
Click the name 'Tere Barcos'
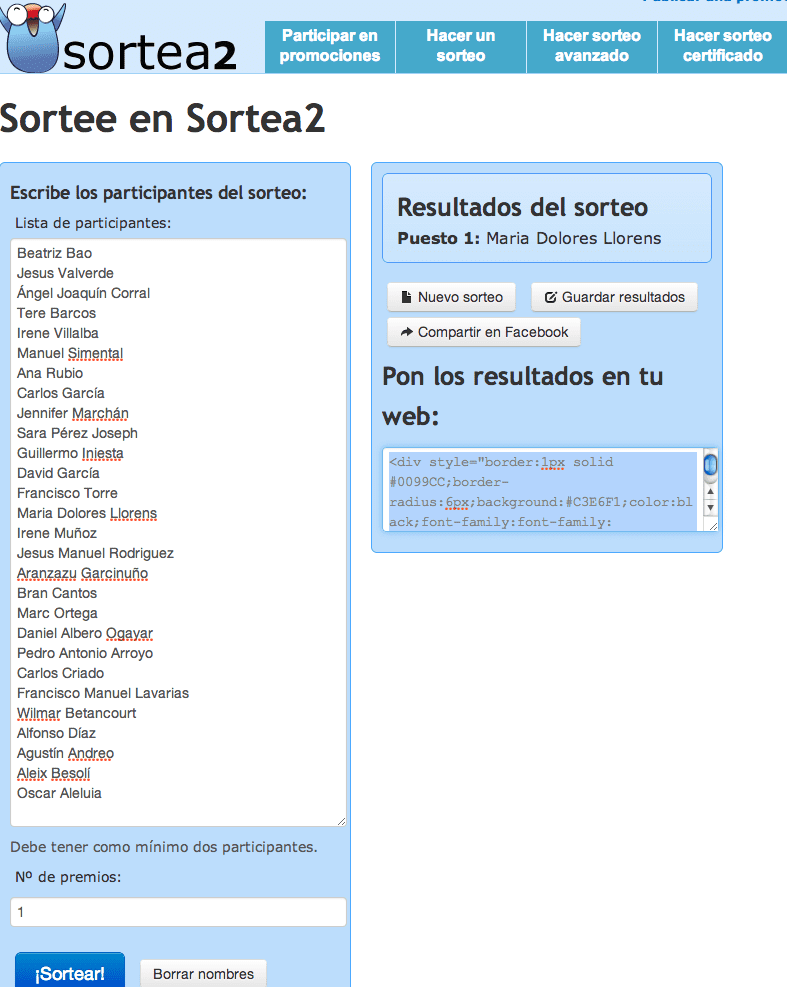coord(57,313)
